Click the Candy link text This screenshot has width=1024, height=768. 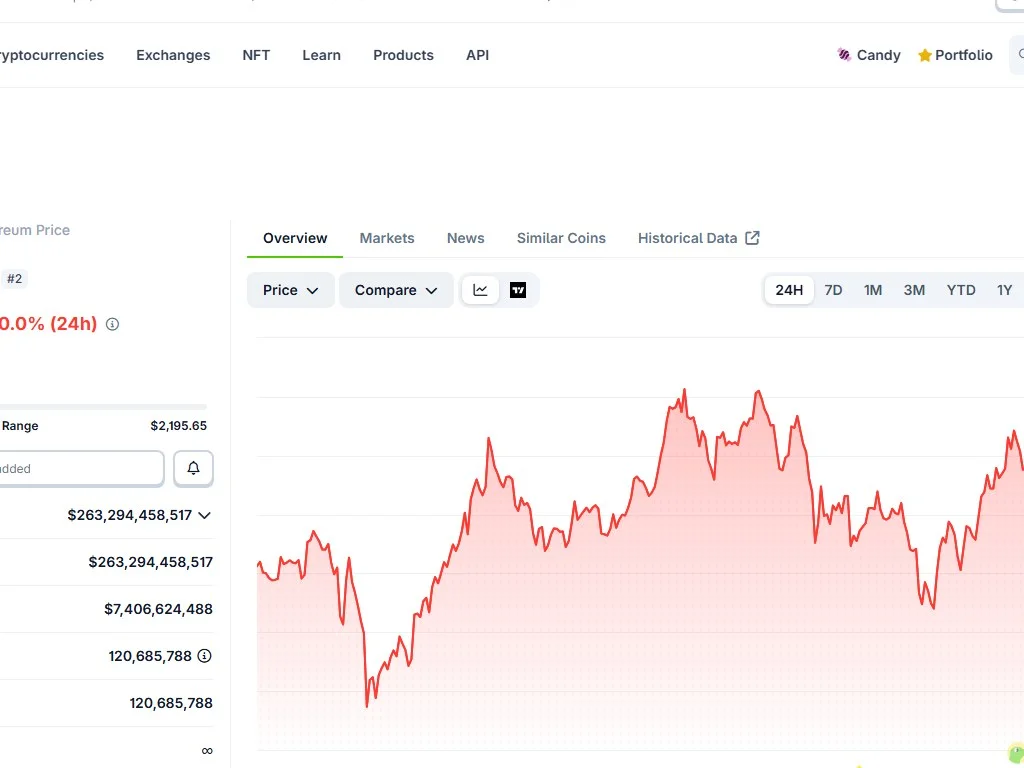click(x=878, y=56)
